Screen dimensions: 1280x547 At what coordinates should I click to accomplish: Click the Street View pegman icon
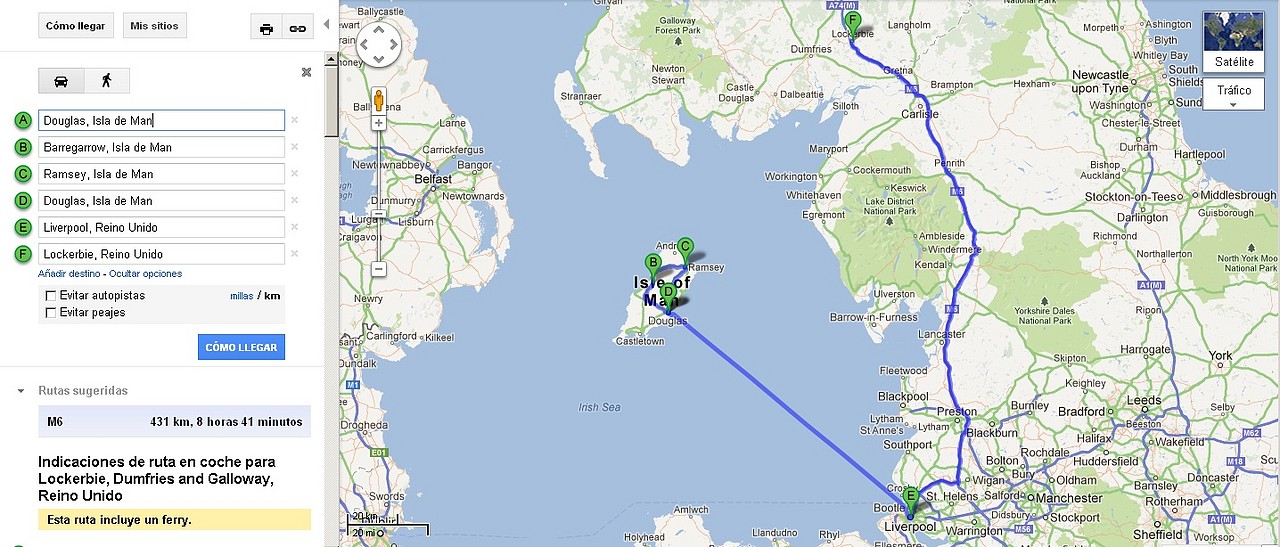coord(379,100)
